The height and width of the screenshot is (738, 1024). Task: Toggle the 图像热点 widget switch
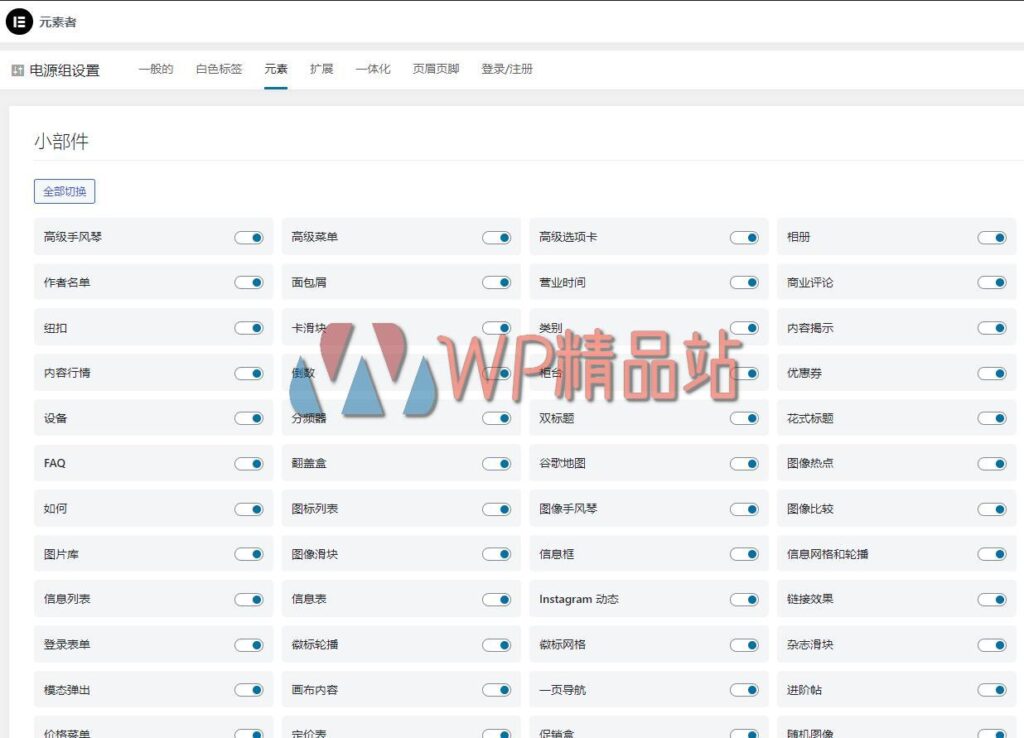pos(993,463)
